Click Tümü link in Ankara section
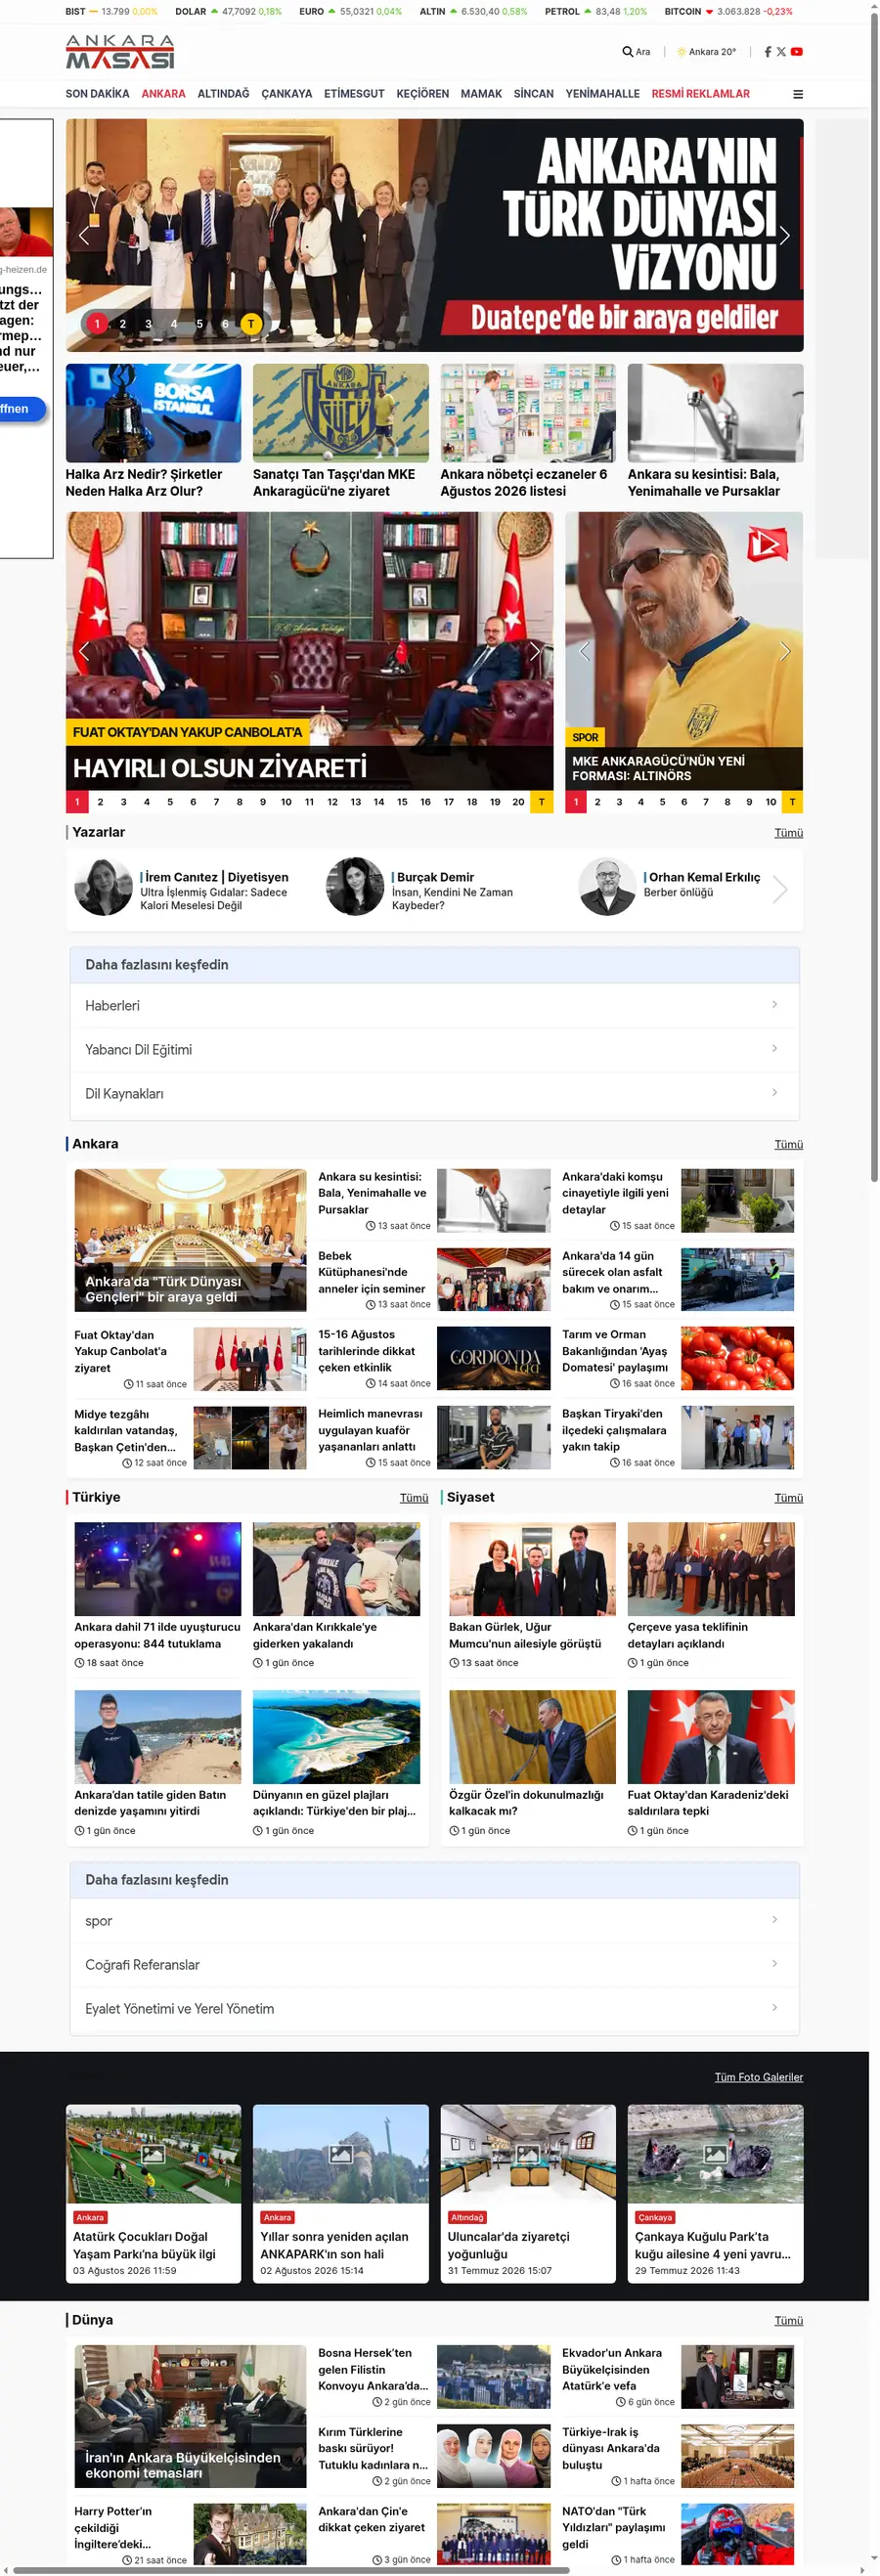Viewport: 880px width, 2576px height. tap(788, 1144)
